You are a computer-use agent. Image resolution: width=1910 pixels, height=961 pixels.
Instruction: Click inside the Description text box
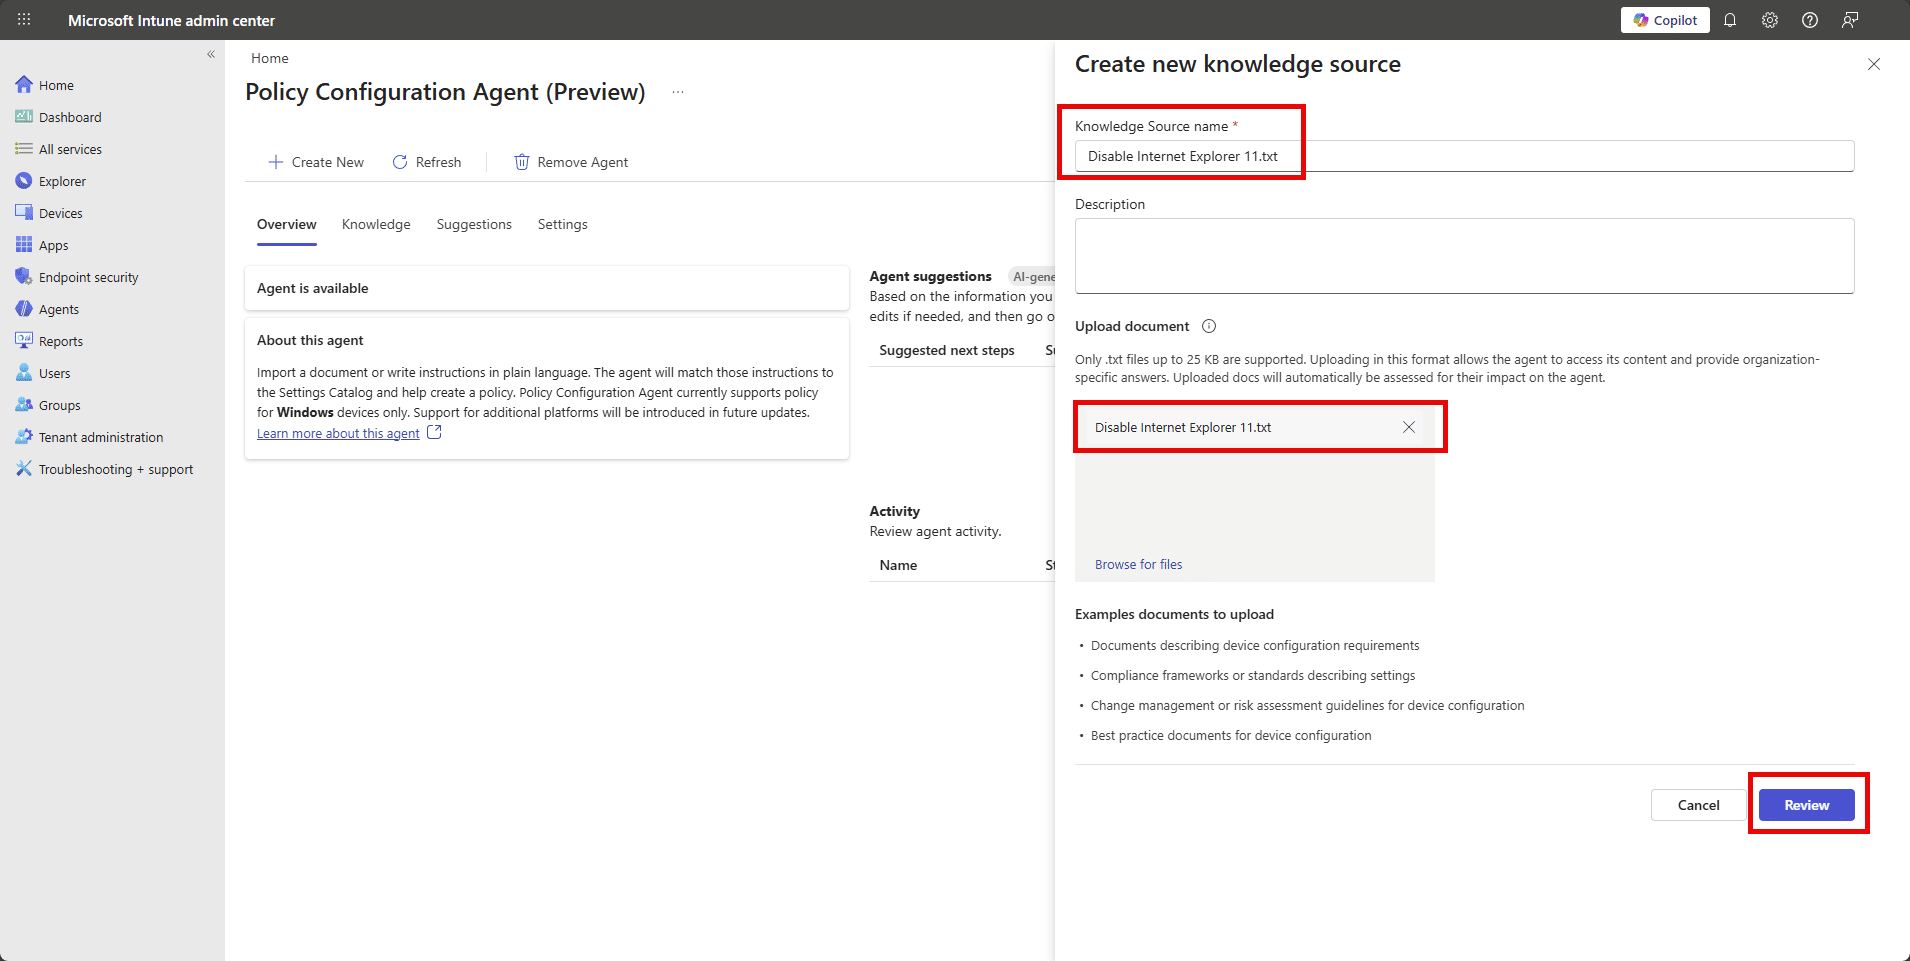[1464, 256]
